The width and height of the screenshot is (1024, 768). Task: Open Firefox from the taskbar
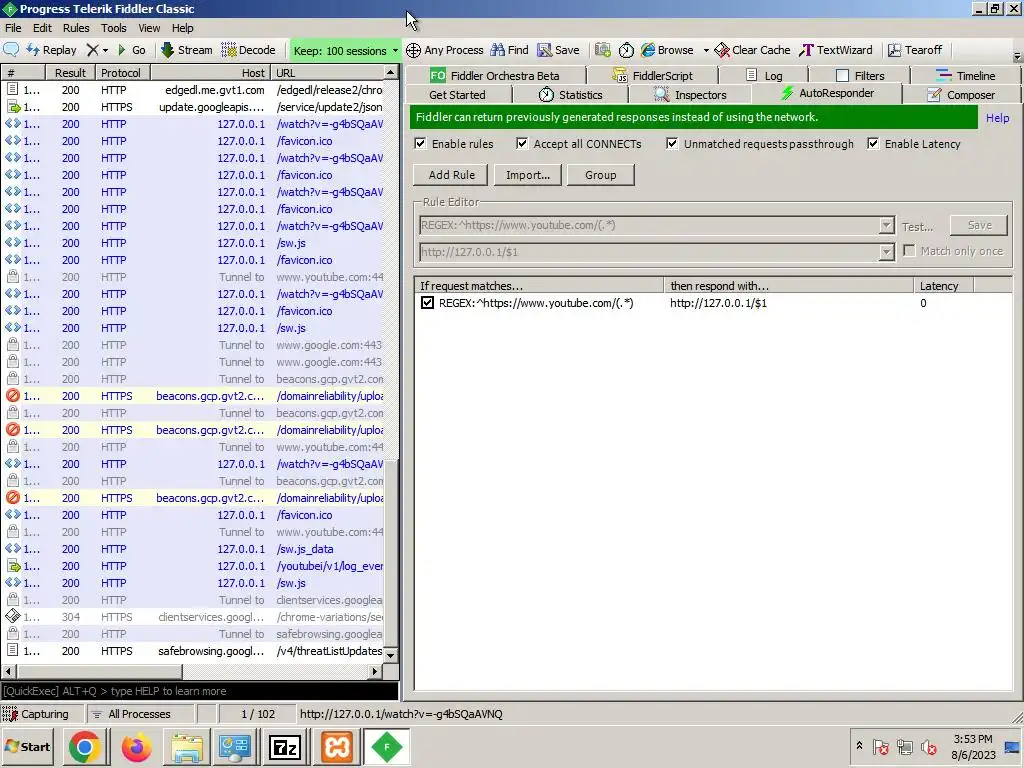pyautogui.click(x=136, y=747)
